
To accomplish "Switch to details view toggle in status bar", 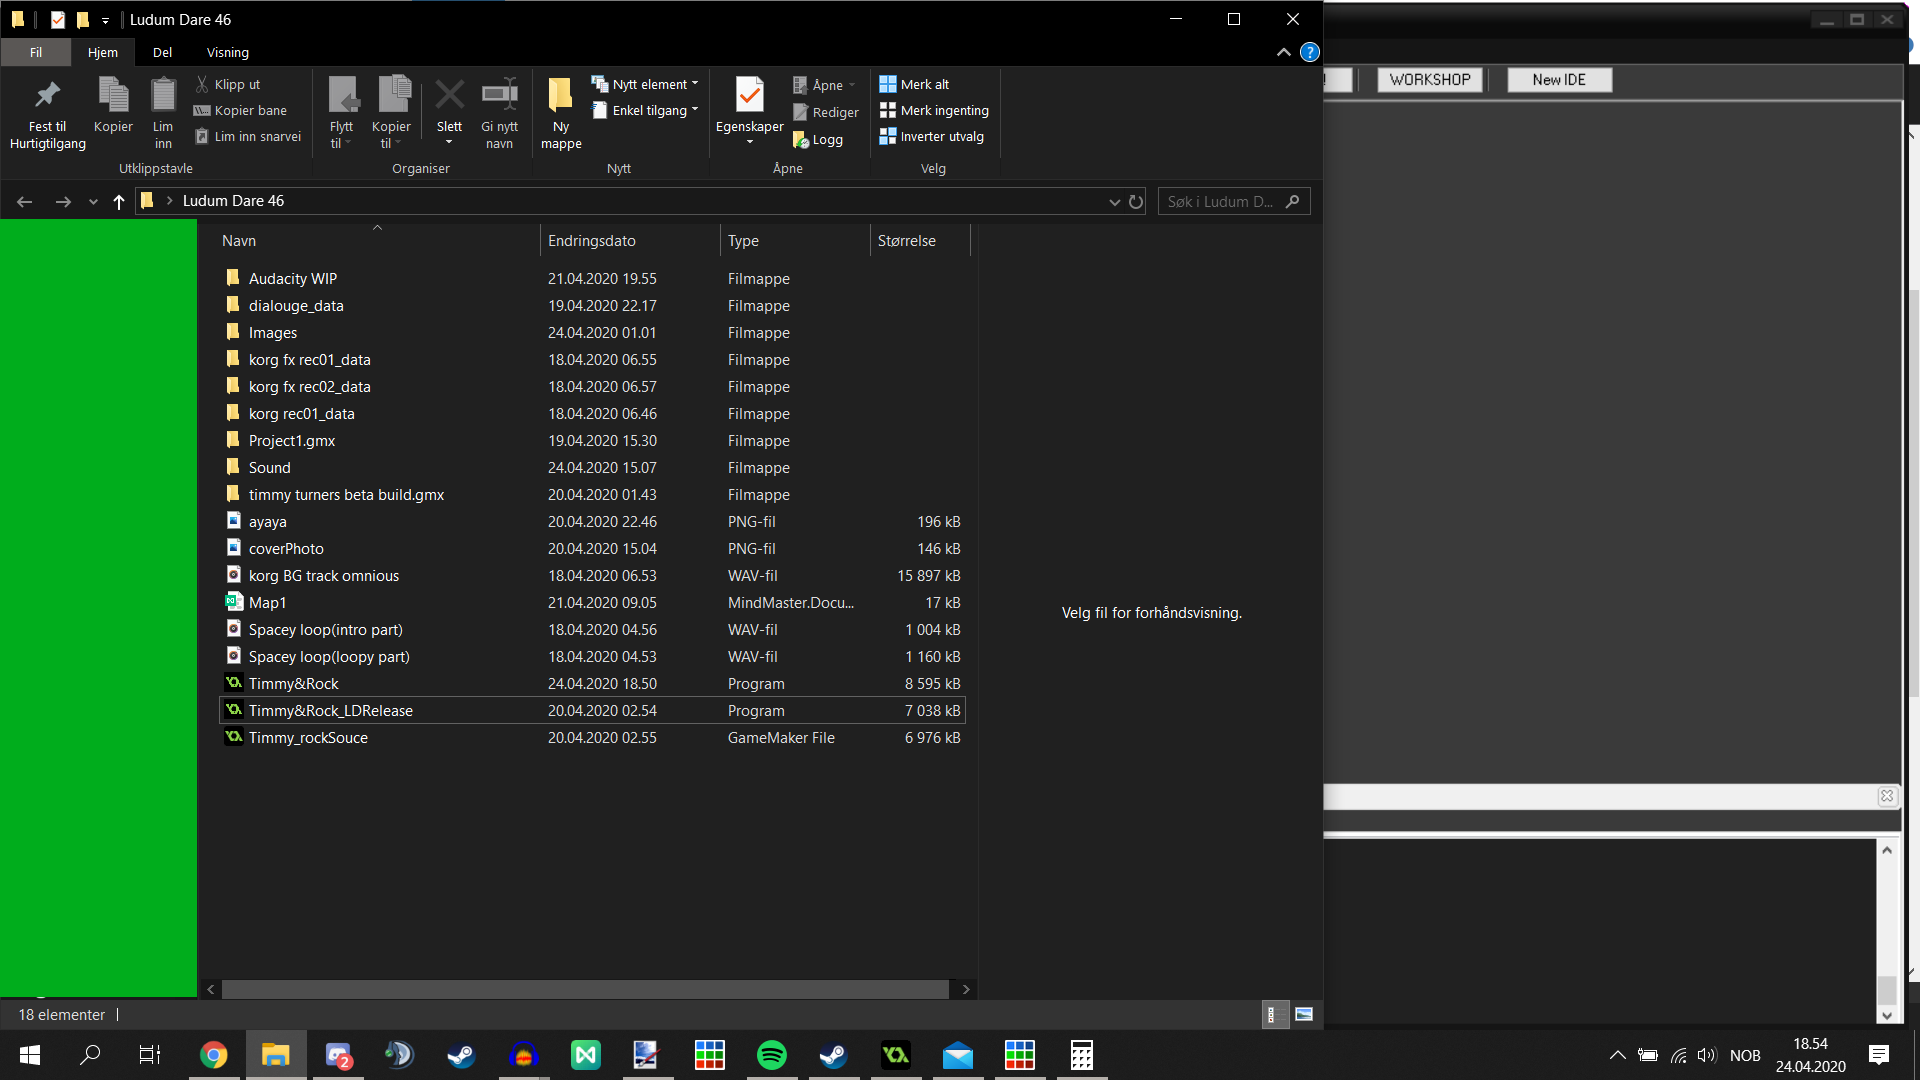I will (x=1273, y=1014).
